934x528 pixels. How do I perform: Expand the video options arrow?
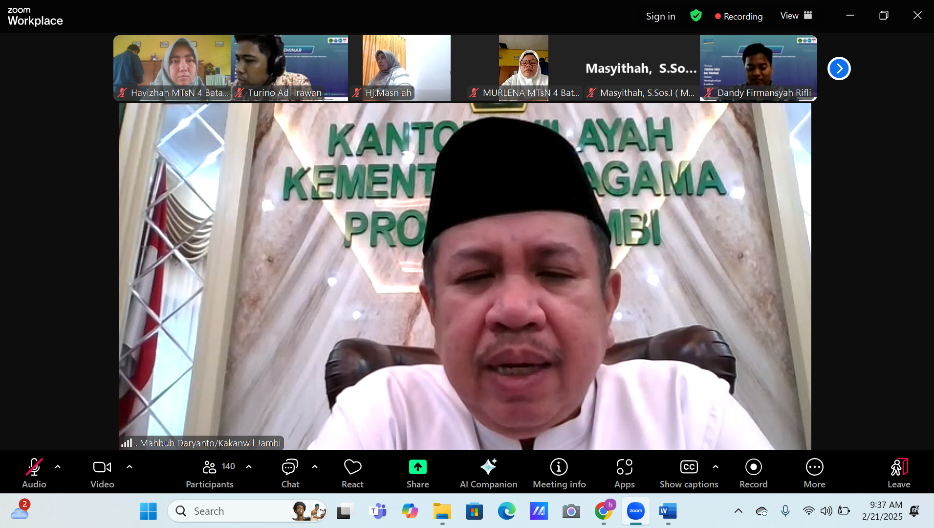129,467
